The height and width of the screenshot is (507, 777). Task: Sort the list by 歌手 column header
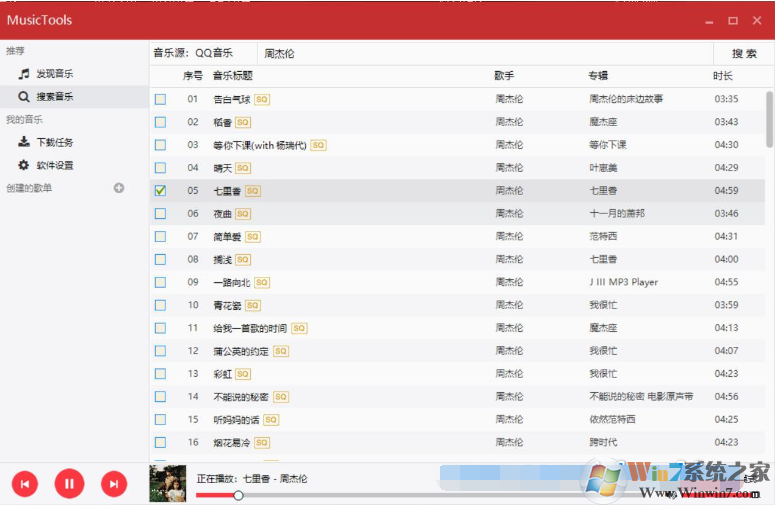click(x=504, y=76)
